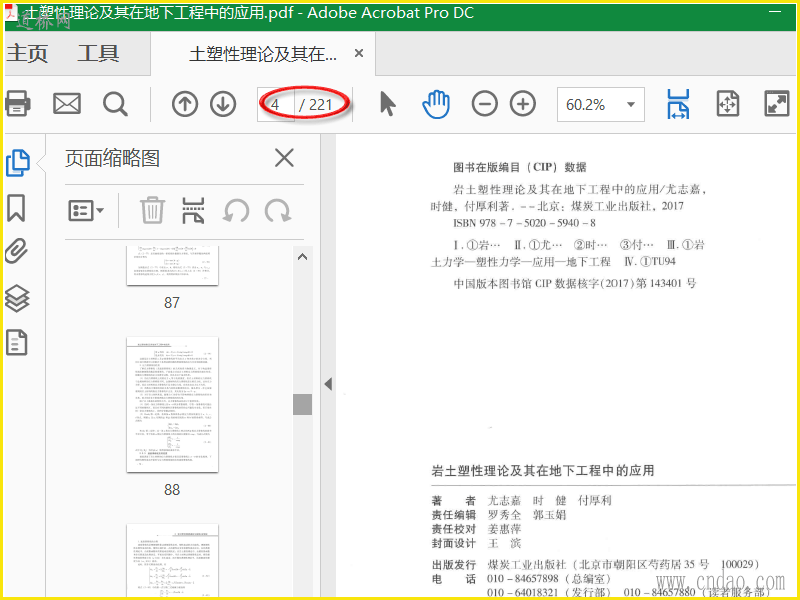Open the layers sidebar panel

[x=17, y=298]
